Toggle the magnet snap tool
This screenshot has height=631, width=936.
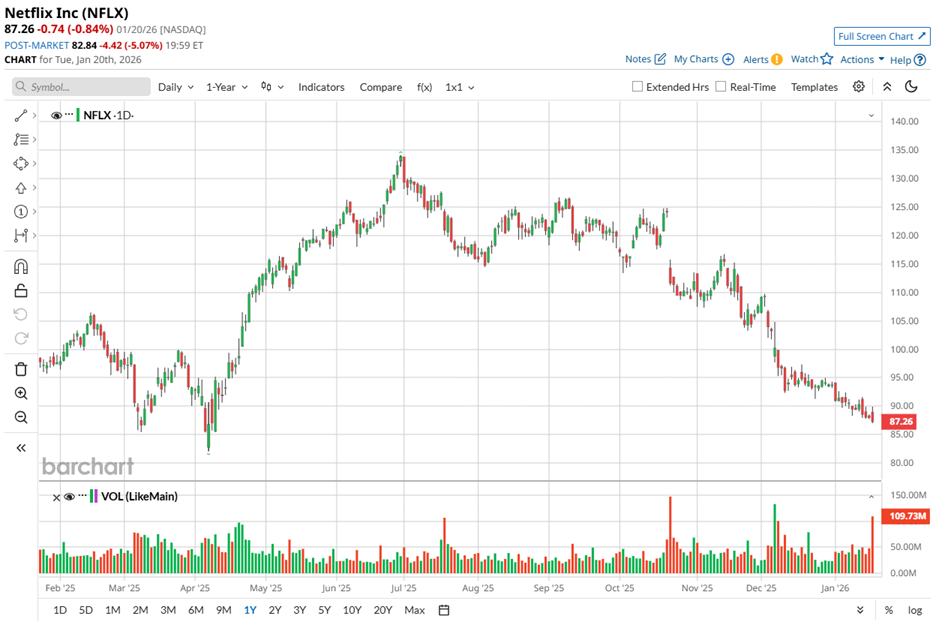21,266
